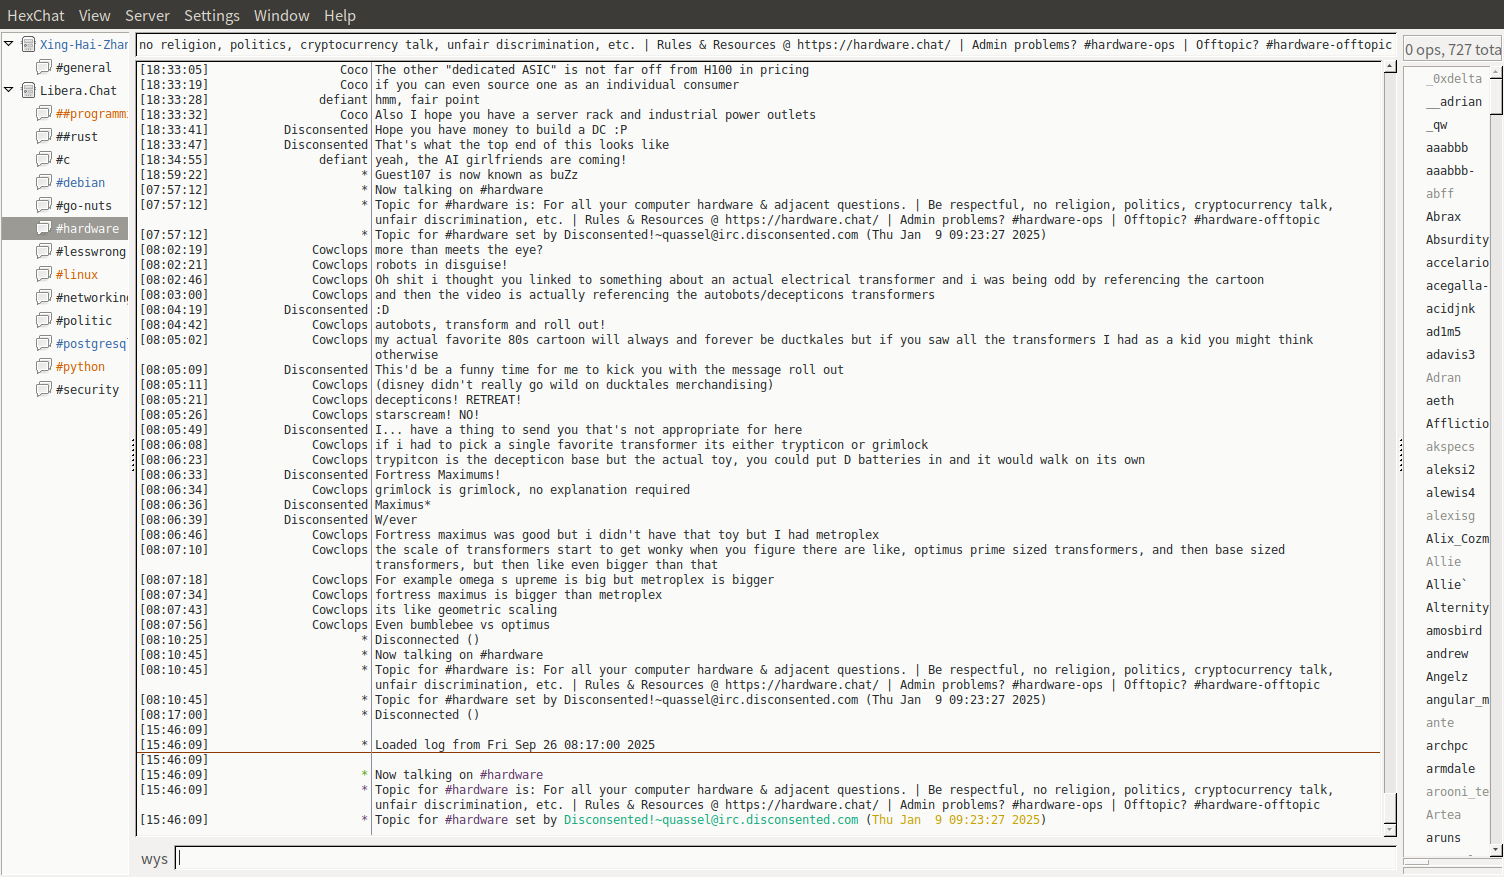Switch to the #networking channel
Viewport: 1504px width, 877px height.
[91, 297]
